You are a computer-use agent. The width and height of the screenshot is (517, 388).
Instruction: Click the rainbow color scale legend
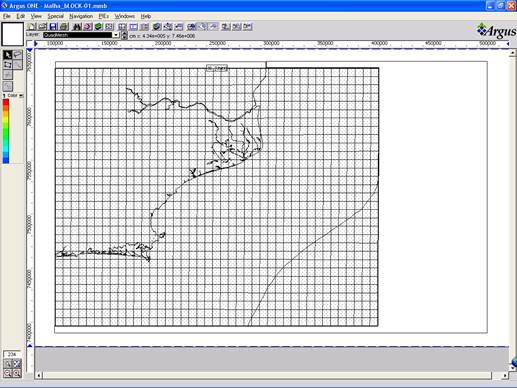point(6,131)
